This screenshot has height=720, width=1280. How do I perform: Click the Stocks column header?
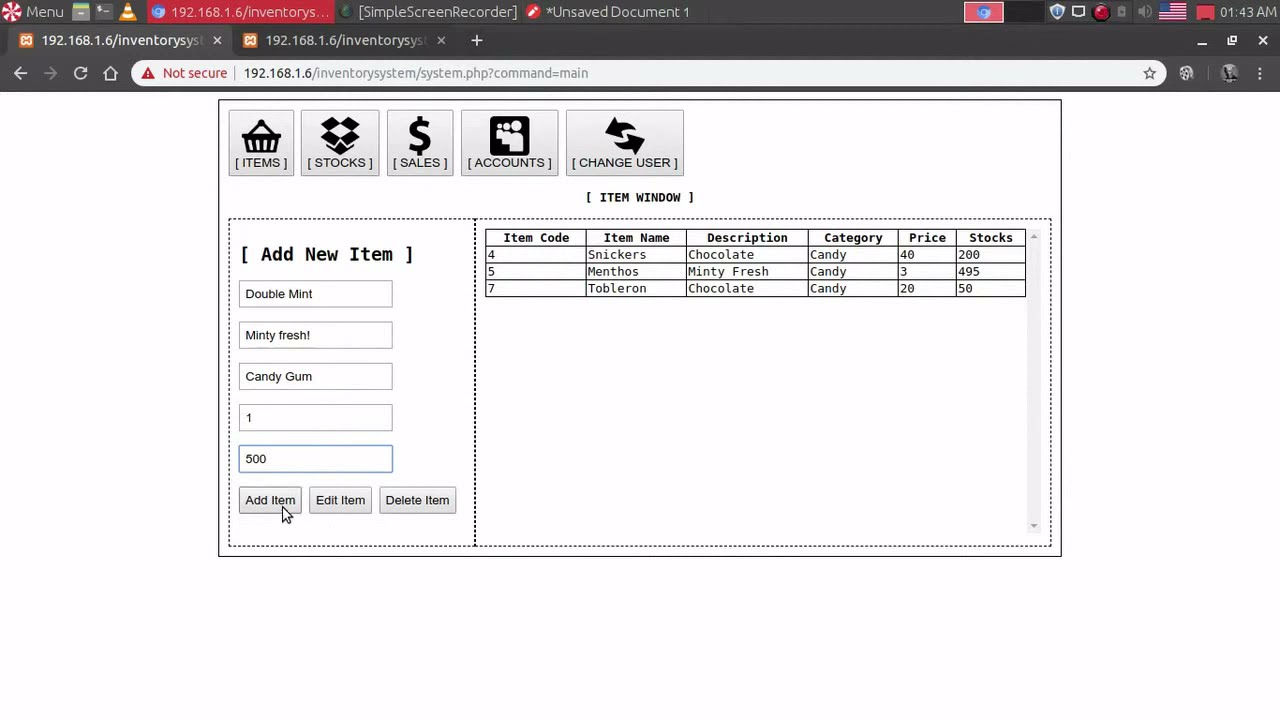tap(991, 238)
